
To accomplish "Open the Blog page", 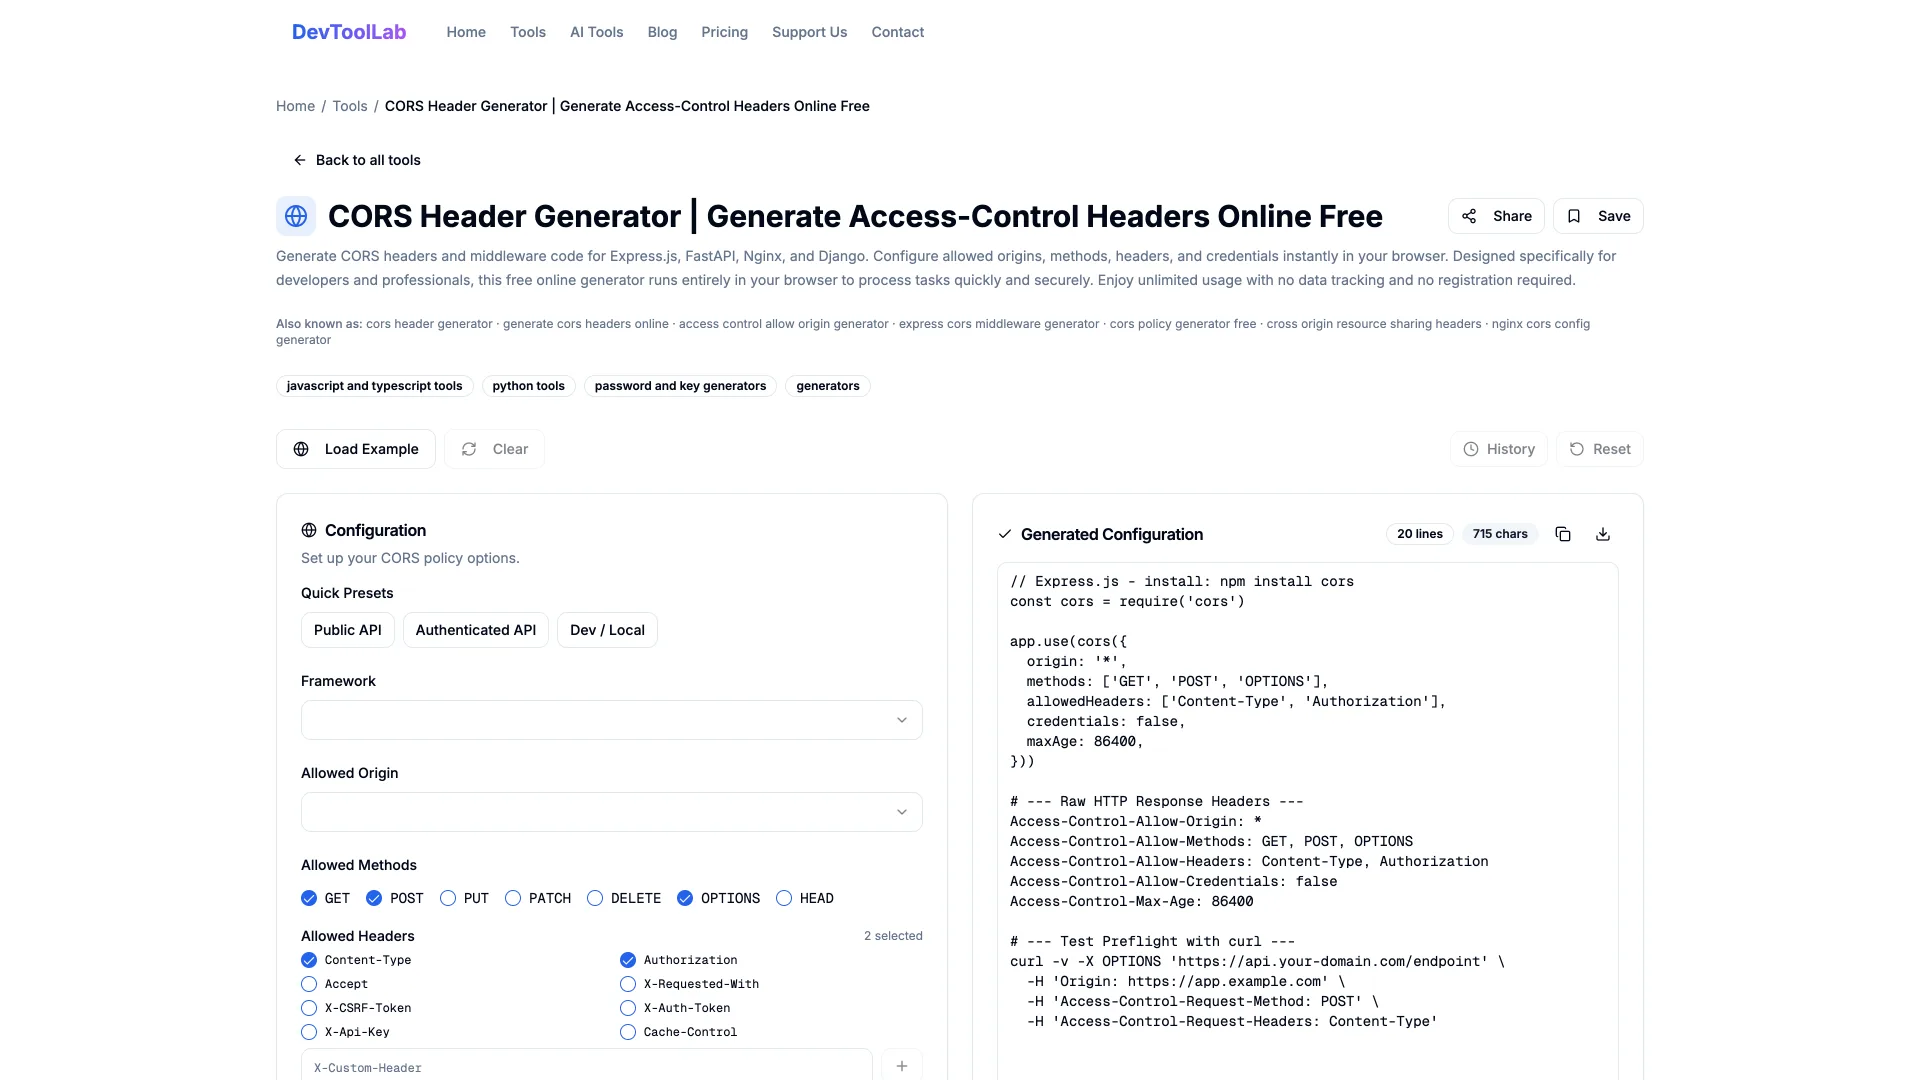I will pyautogui.click(x=662, y=32).
